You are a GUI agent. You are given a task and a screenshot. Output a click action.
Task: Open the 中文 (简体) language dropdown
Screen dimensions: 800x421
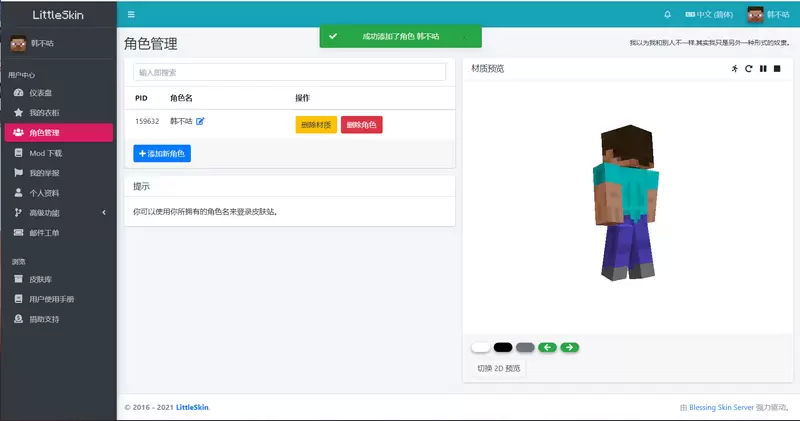tap(709, 15)
